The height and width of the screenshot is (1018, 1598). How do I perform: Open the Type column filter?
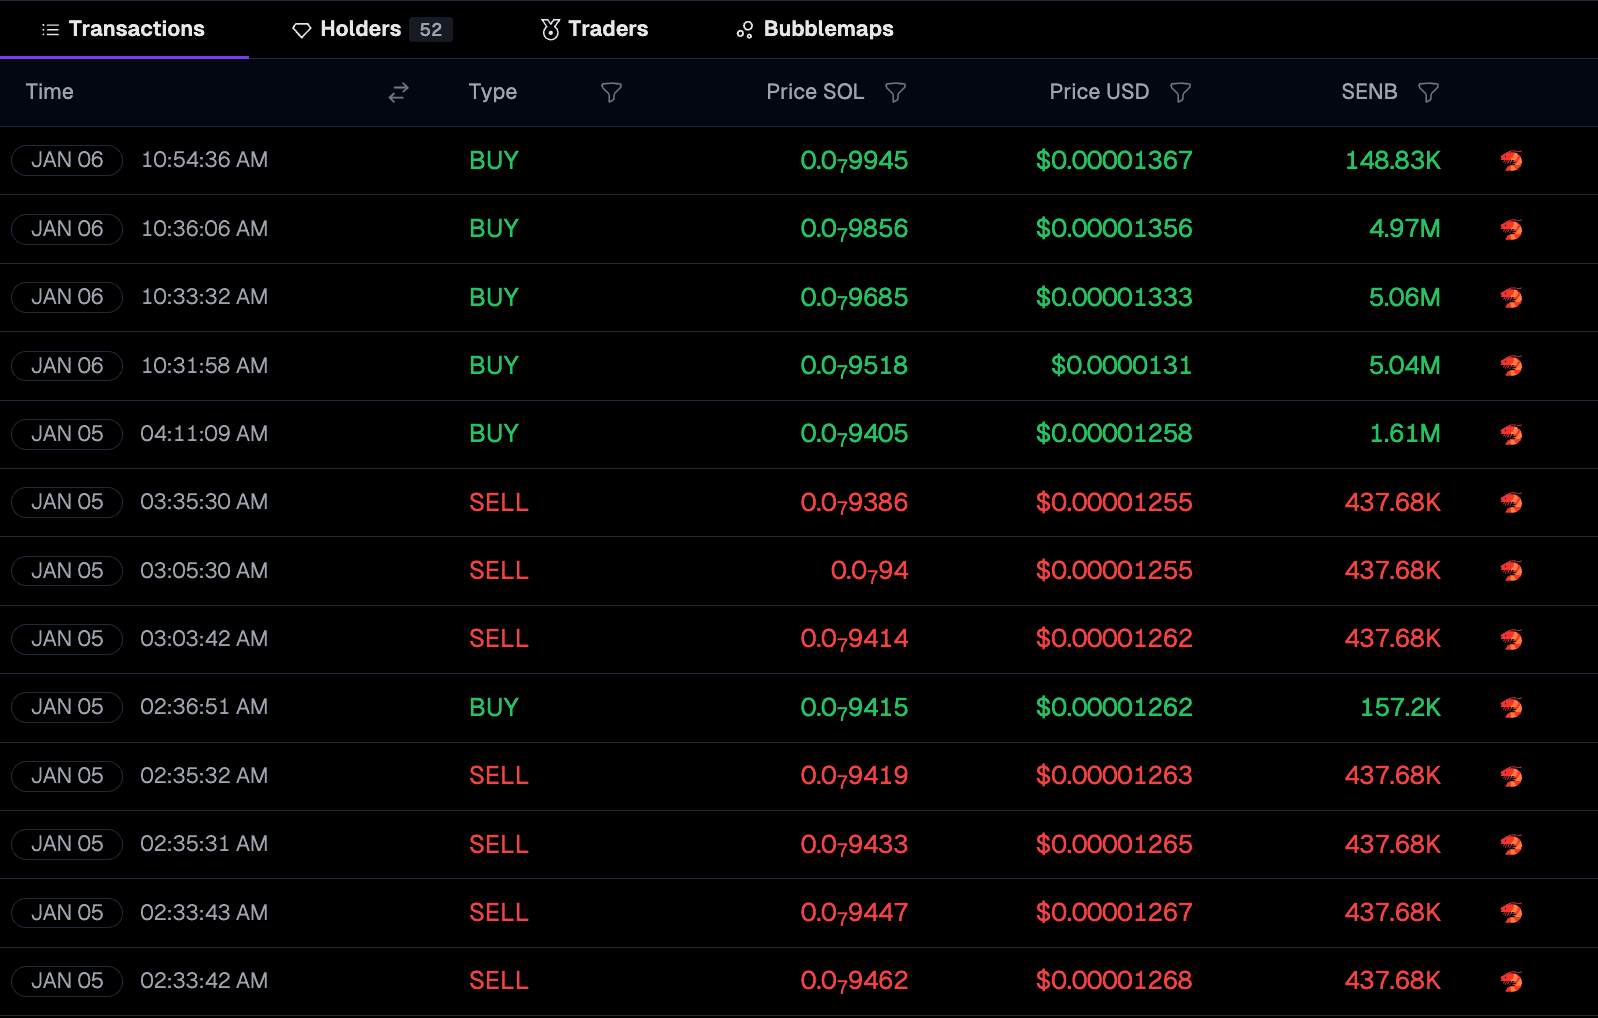[611, 92]
